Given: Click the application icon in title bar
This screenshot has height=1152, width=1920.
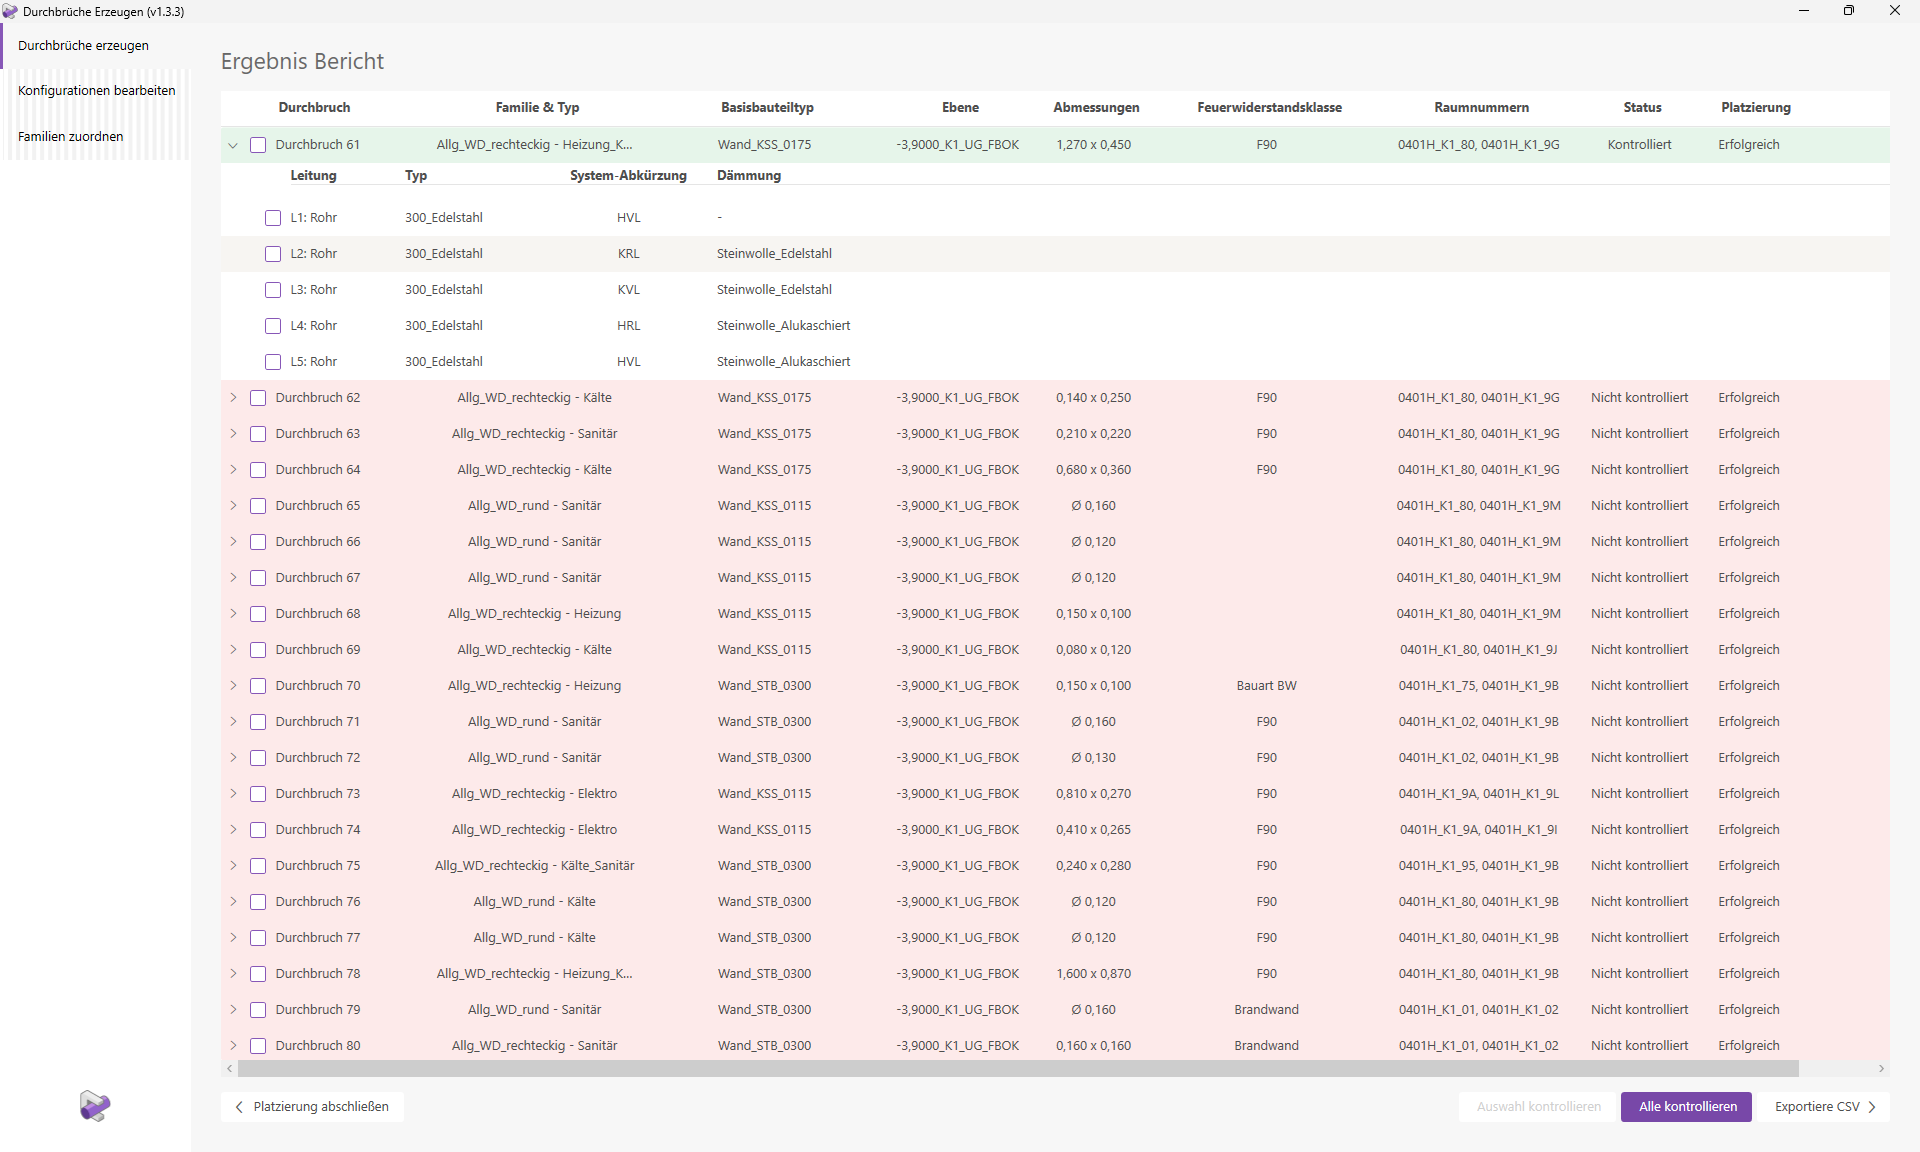Looking at the screenshot, I should (x=11, y=11).
